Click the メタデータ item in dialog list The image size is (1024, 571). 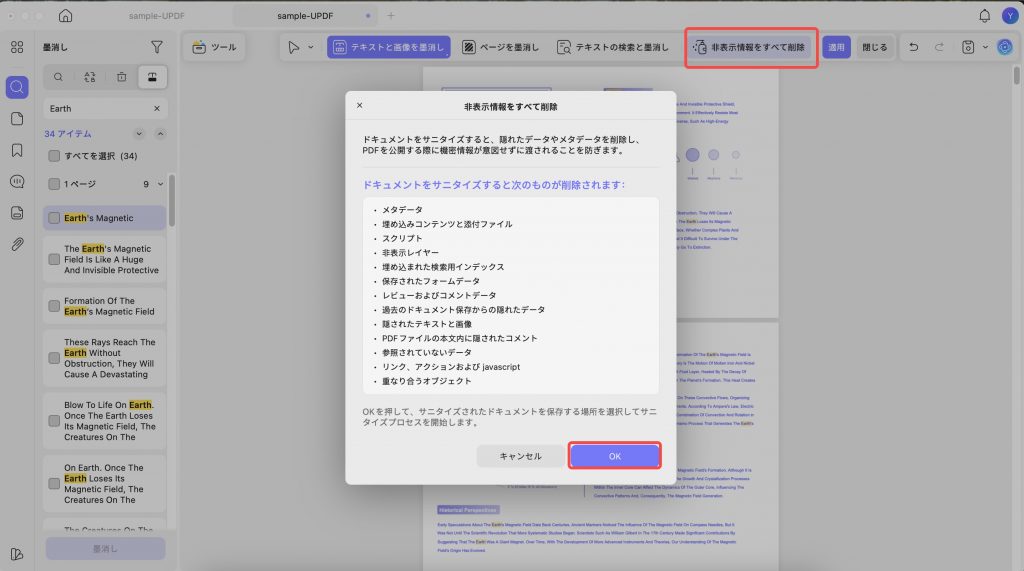click(x=402, y=210)
